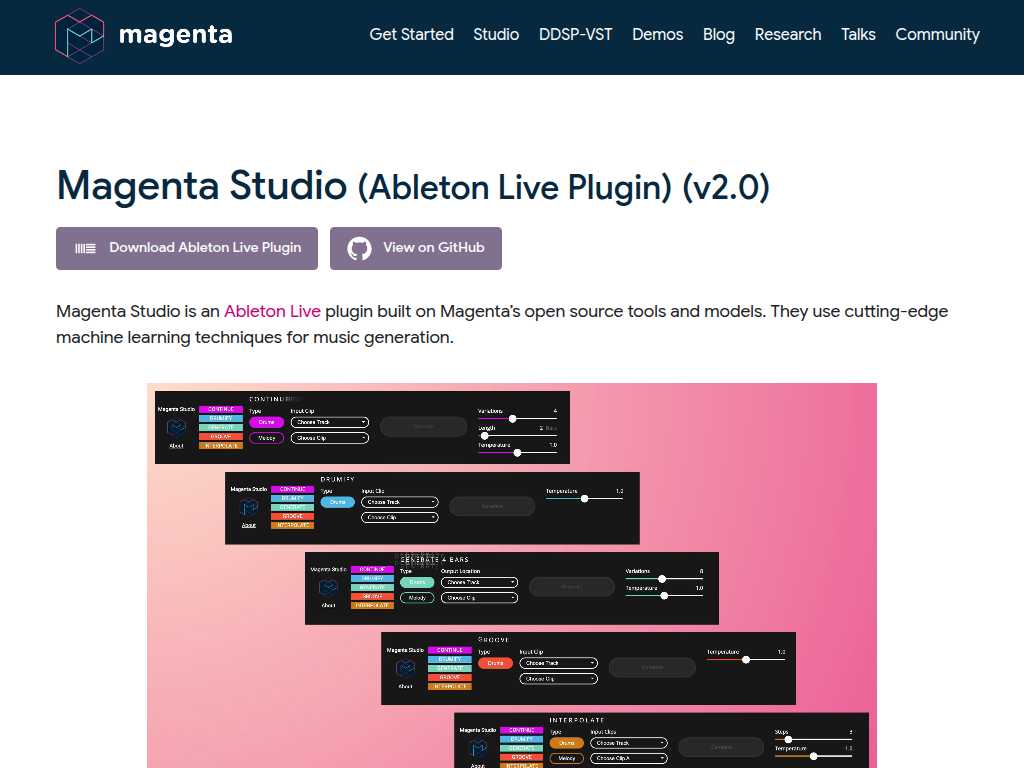Click the View on GitHub button
Screen dimensions: 1024x768
(416, 248)
